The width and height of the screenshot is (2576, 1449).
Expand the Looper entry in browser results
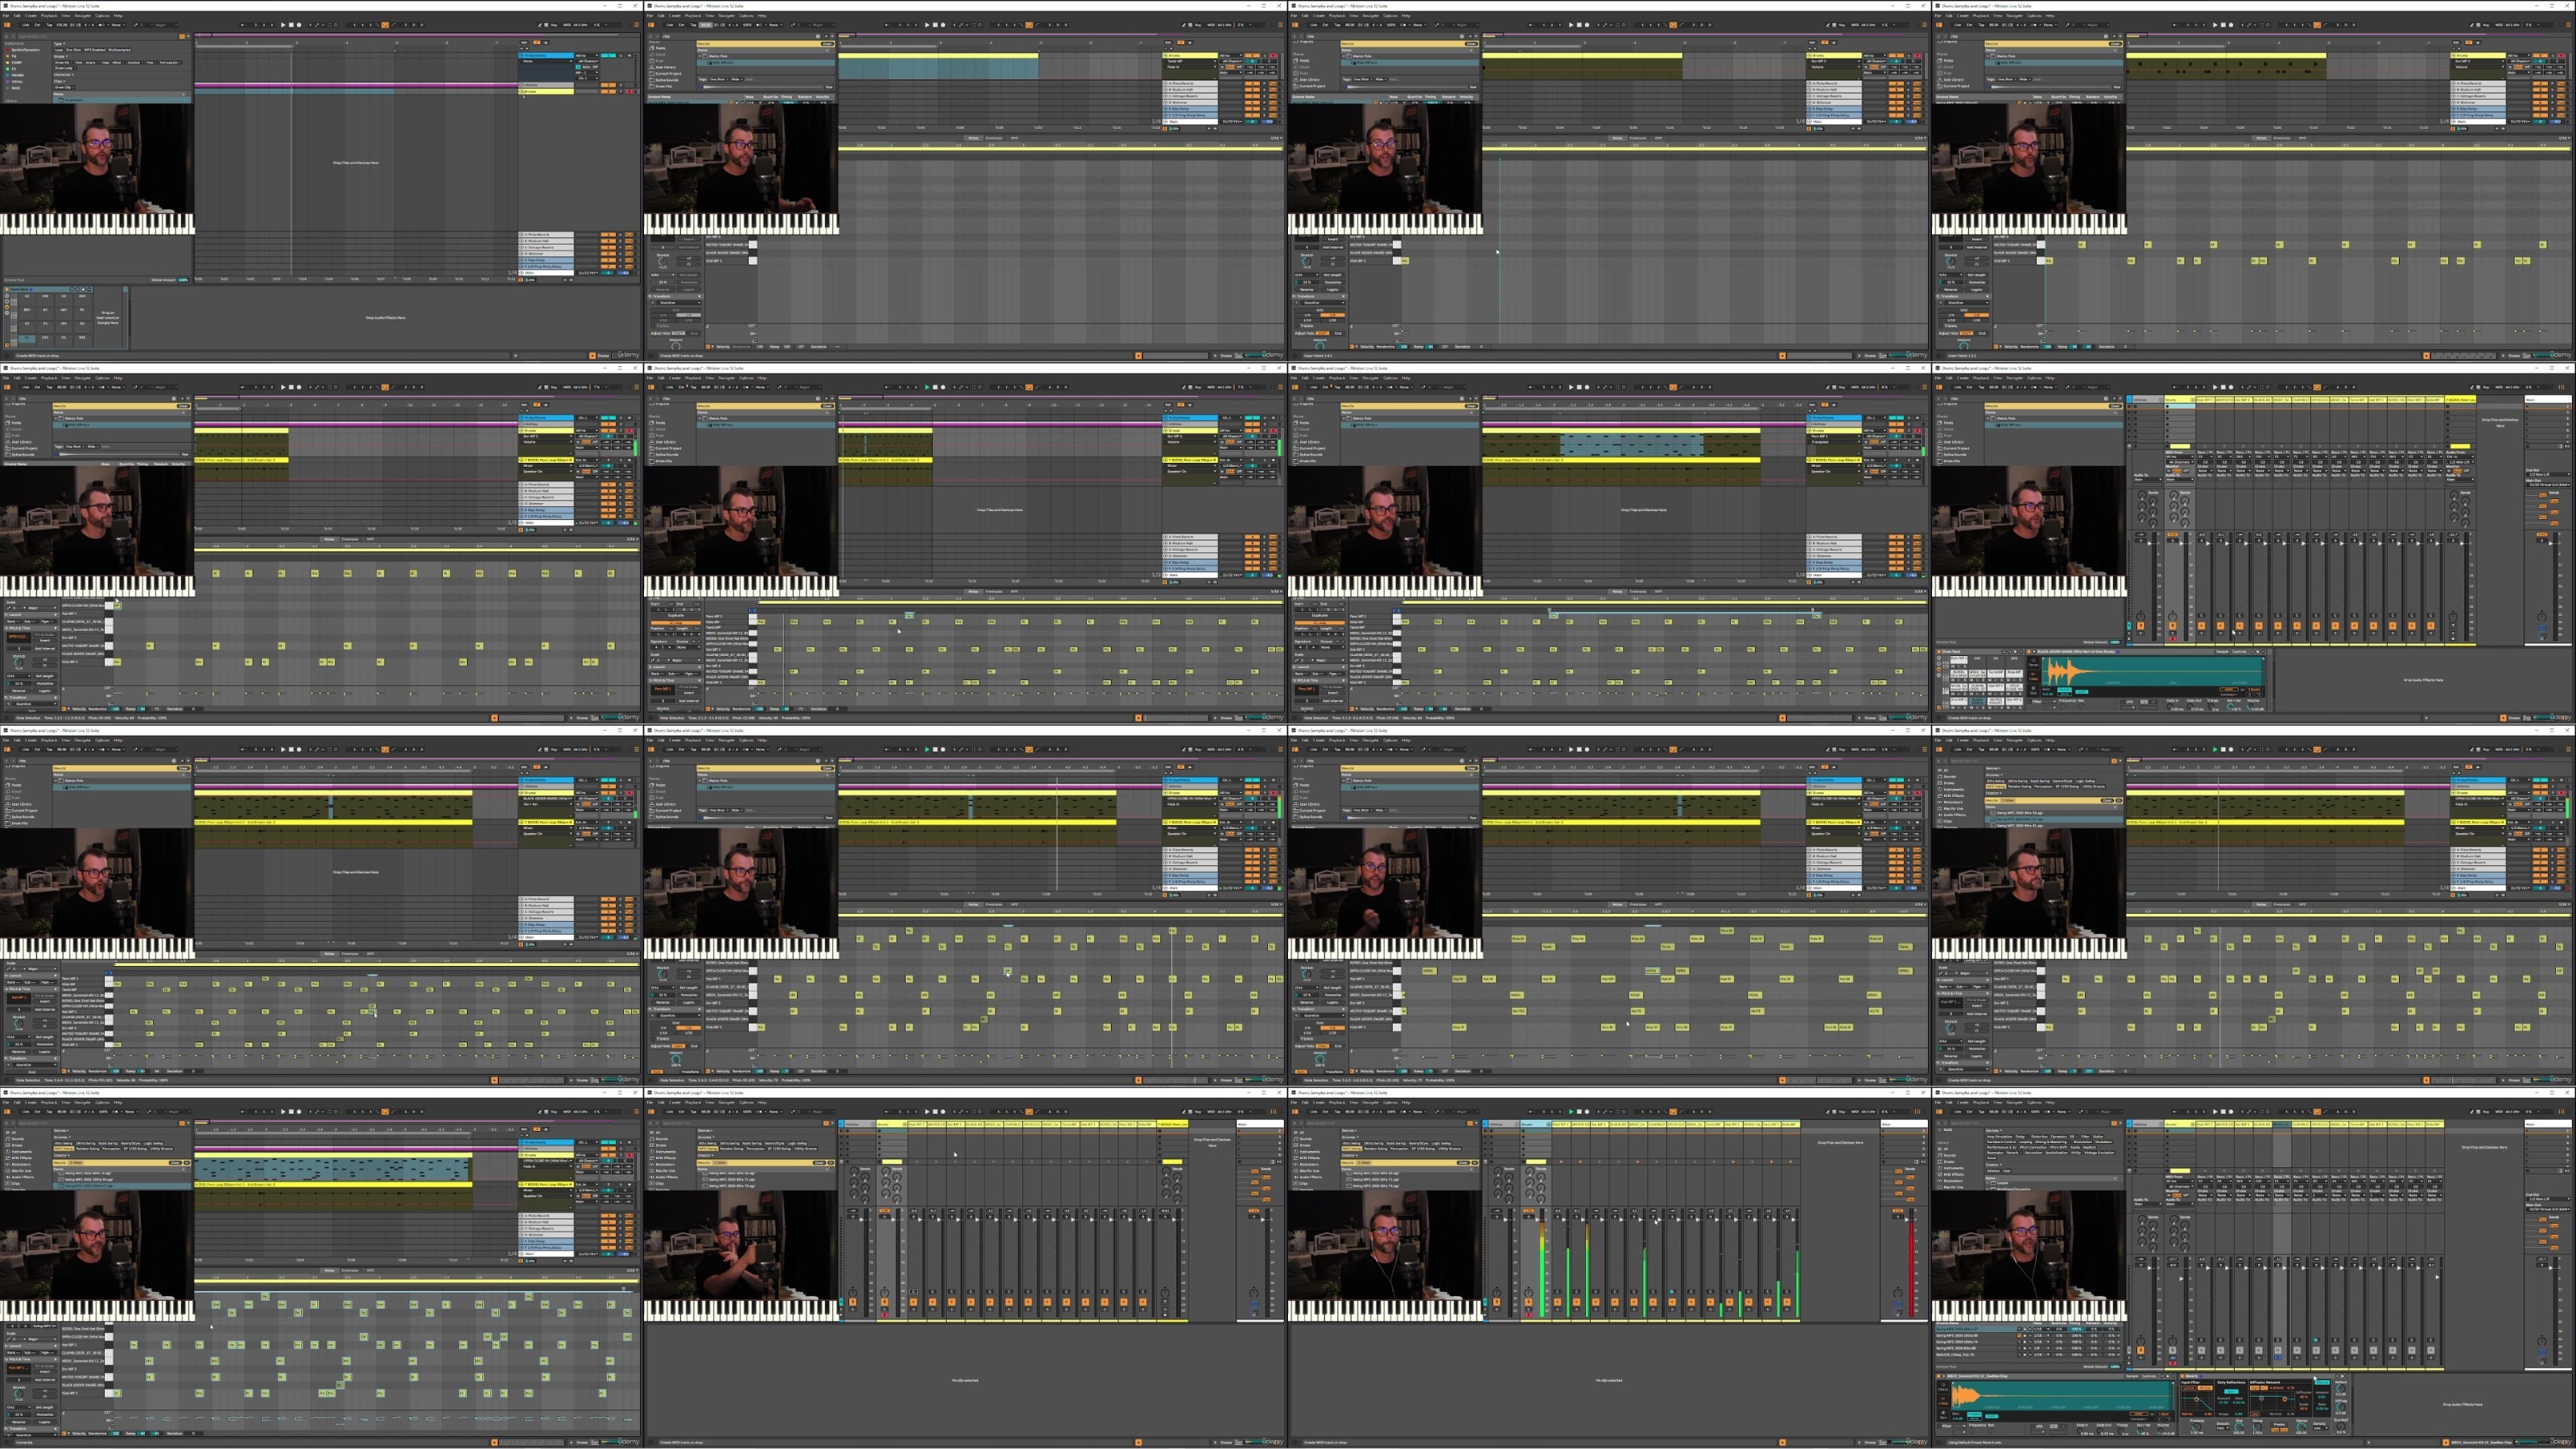pyautogui.click(x=1987, y=1183)
